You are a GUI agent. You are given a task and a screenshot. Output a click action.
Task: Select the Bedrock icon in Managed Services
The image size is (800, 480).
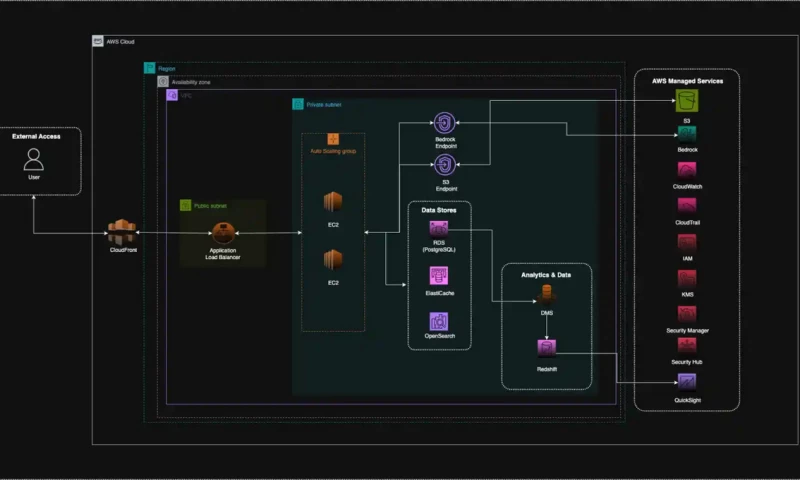687,134
